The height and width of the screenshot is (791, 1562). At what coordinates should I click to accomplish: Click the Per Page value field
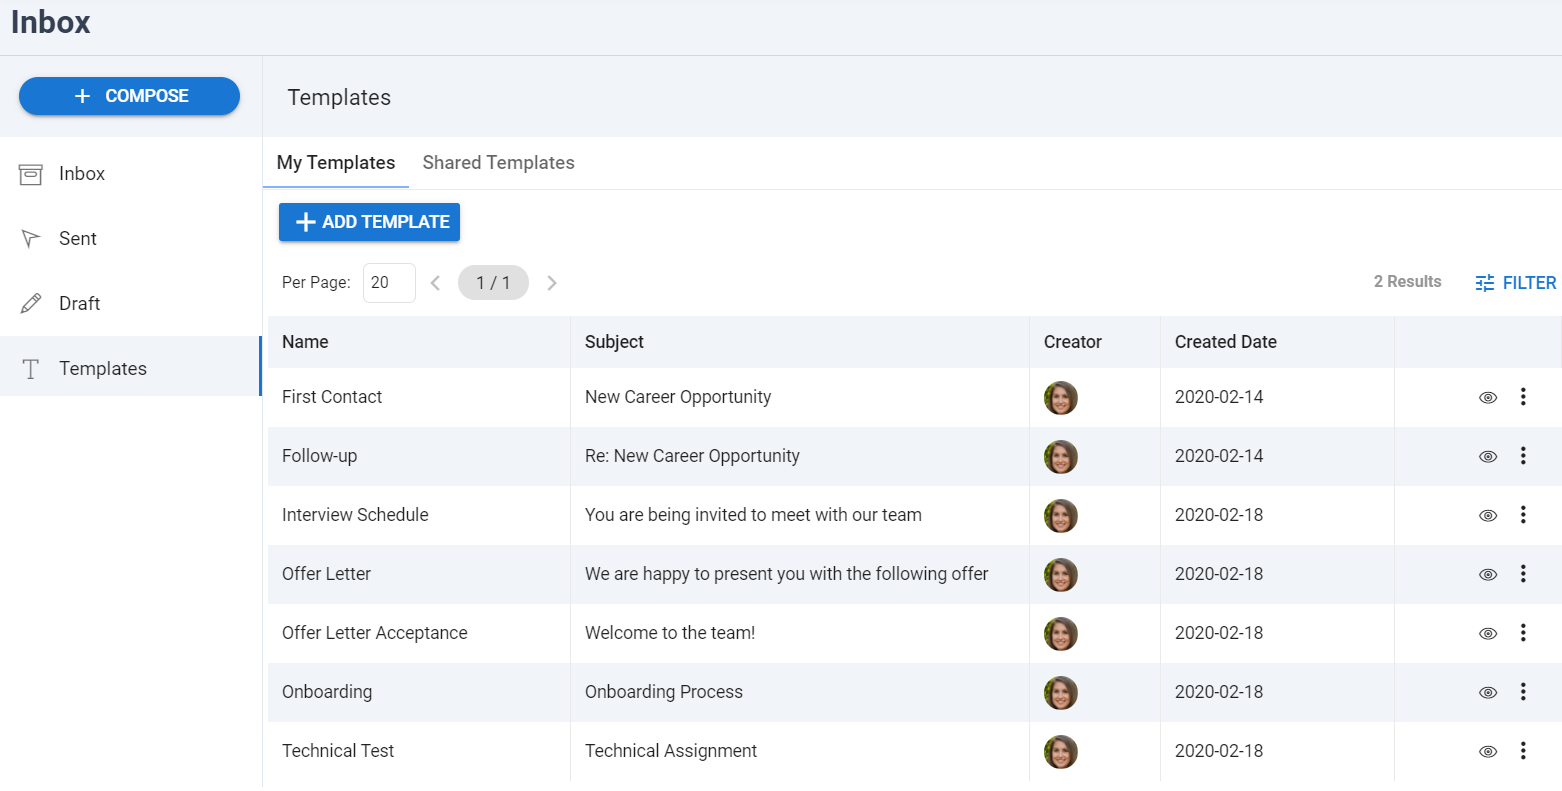click(389, 282)
